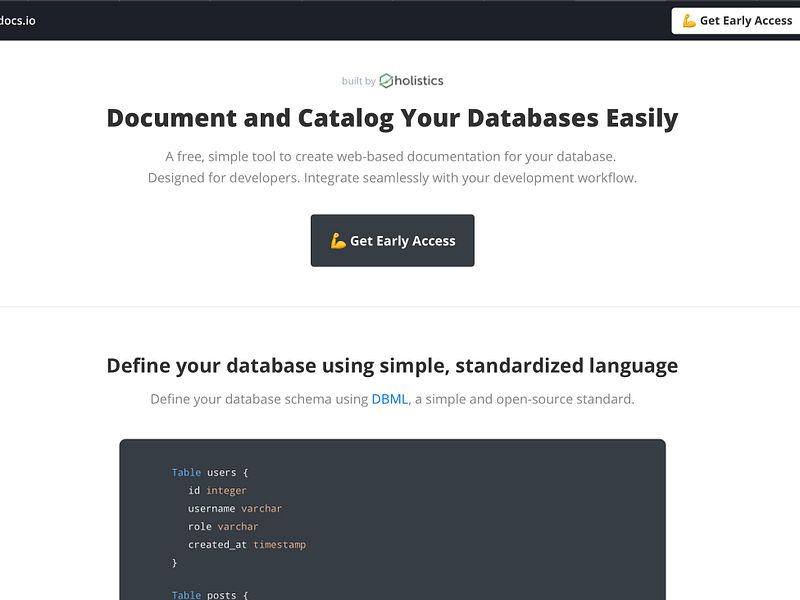Viewport: 800px width, 600px height.
Task: Click the docs.io site name in header
Action: [x=17, y=21]
